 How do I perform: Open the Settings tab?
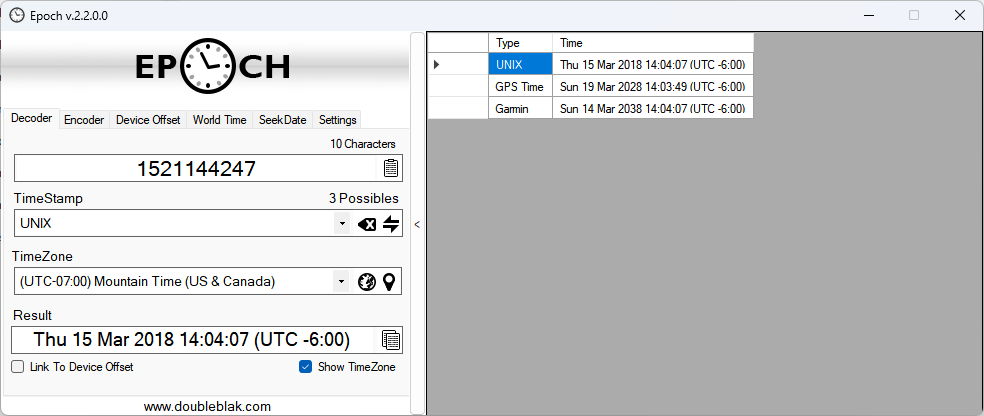pos(337,120)
